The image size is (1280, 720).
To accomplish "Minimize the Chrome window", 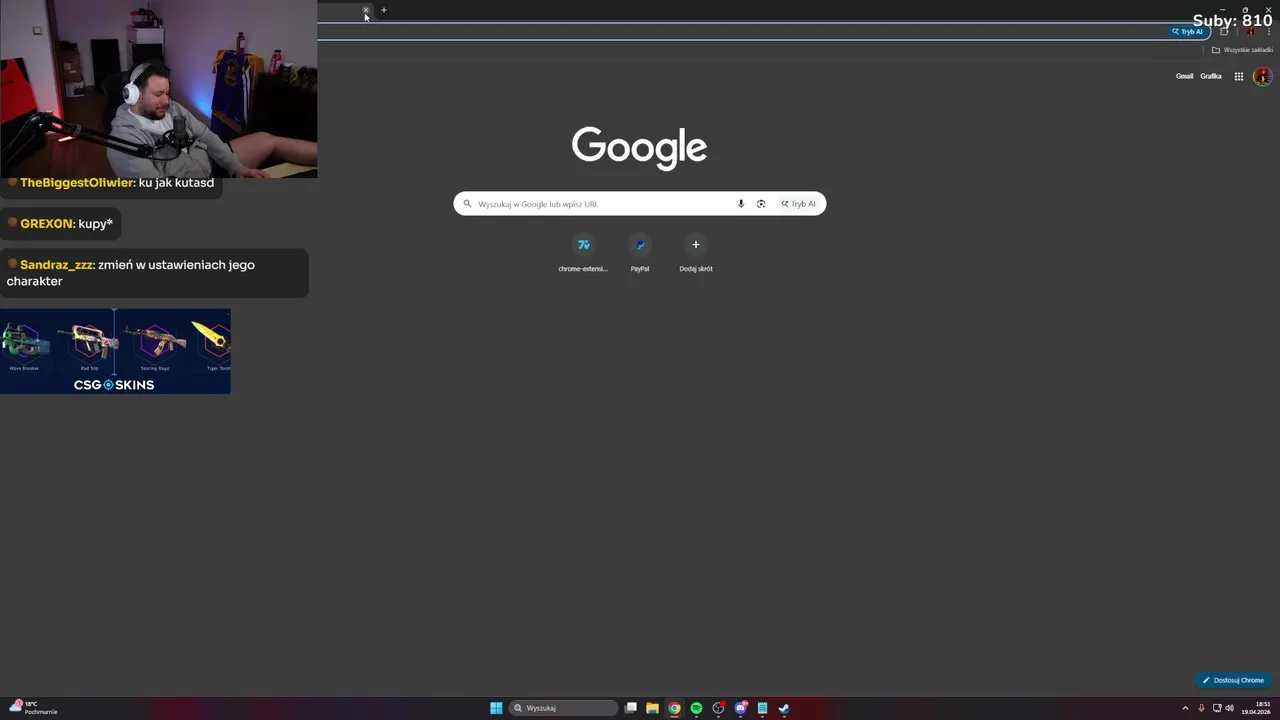I will (1223, 10).
